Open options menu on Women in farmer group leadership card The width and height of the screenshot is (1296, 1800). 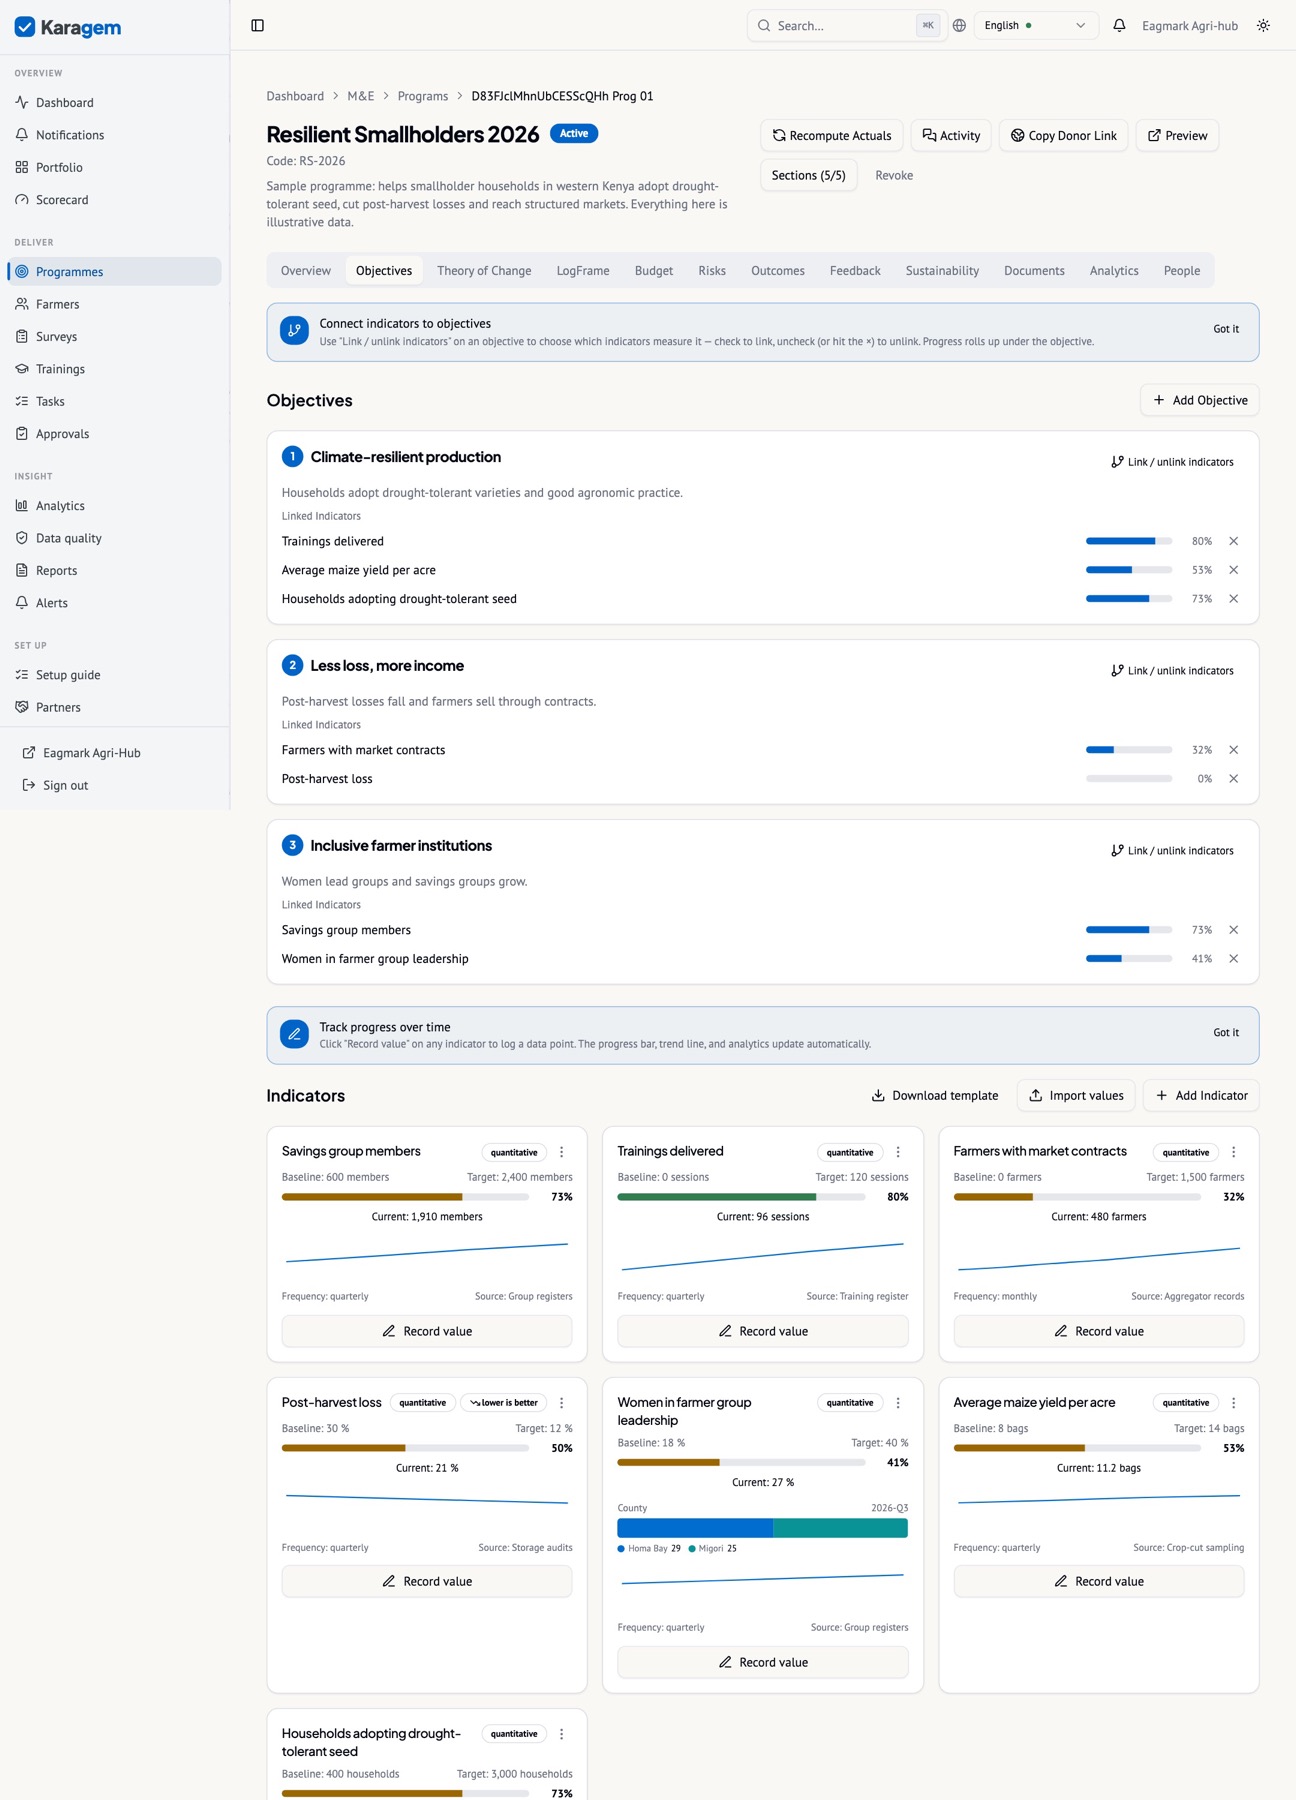pos(897,1403)
